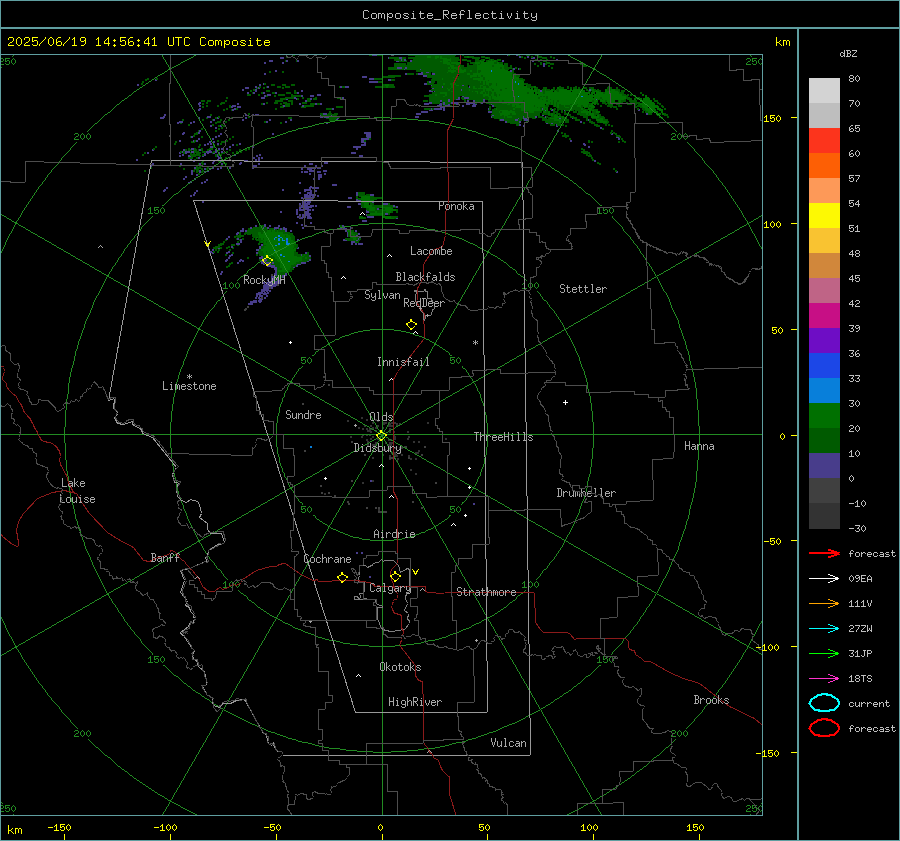Click the magenta 18TS arrow legend icon

[x=824, y=679]
